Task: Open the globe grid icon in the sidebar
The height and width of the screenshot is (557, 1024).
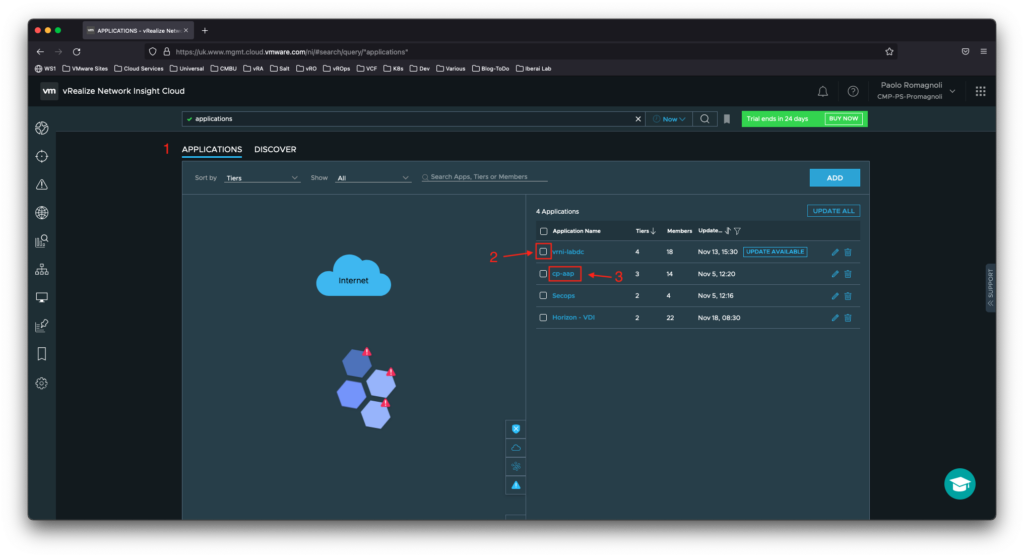Action: (42, 213)
